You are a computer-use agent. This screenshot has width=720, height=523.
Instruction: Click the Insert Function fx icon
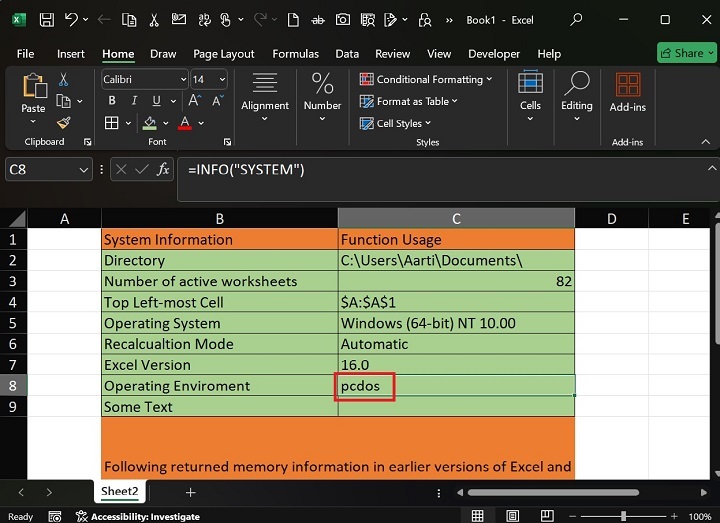point(162,170)
